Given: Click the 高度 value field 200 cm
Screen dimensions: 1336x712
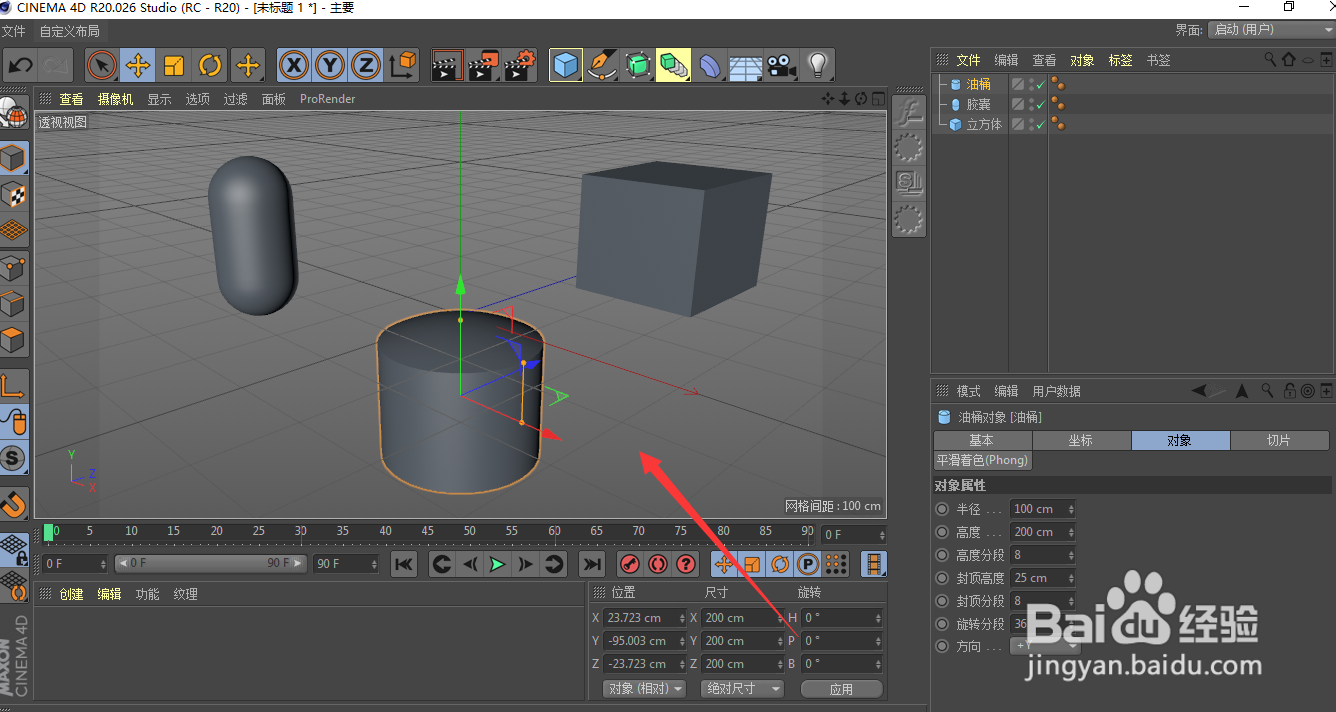Looking at the screenshot, I should click(x=1043, y=532).
